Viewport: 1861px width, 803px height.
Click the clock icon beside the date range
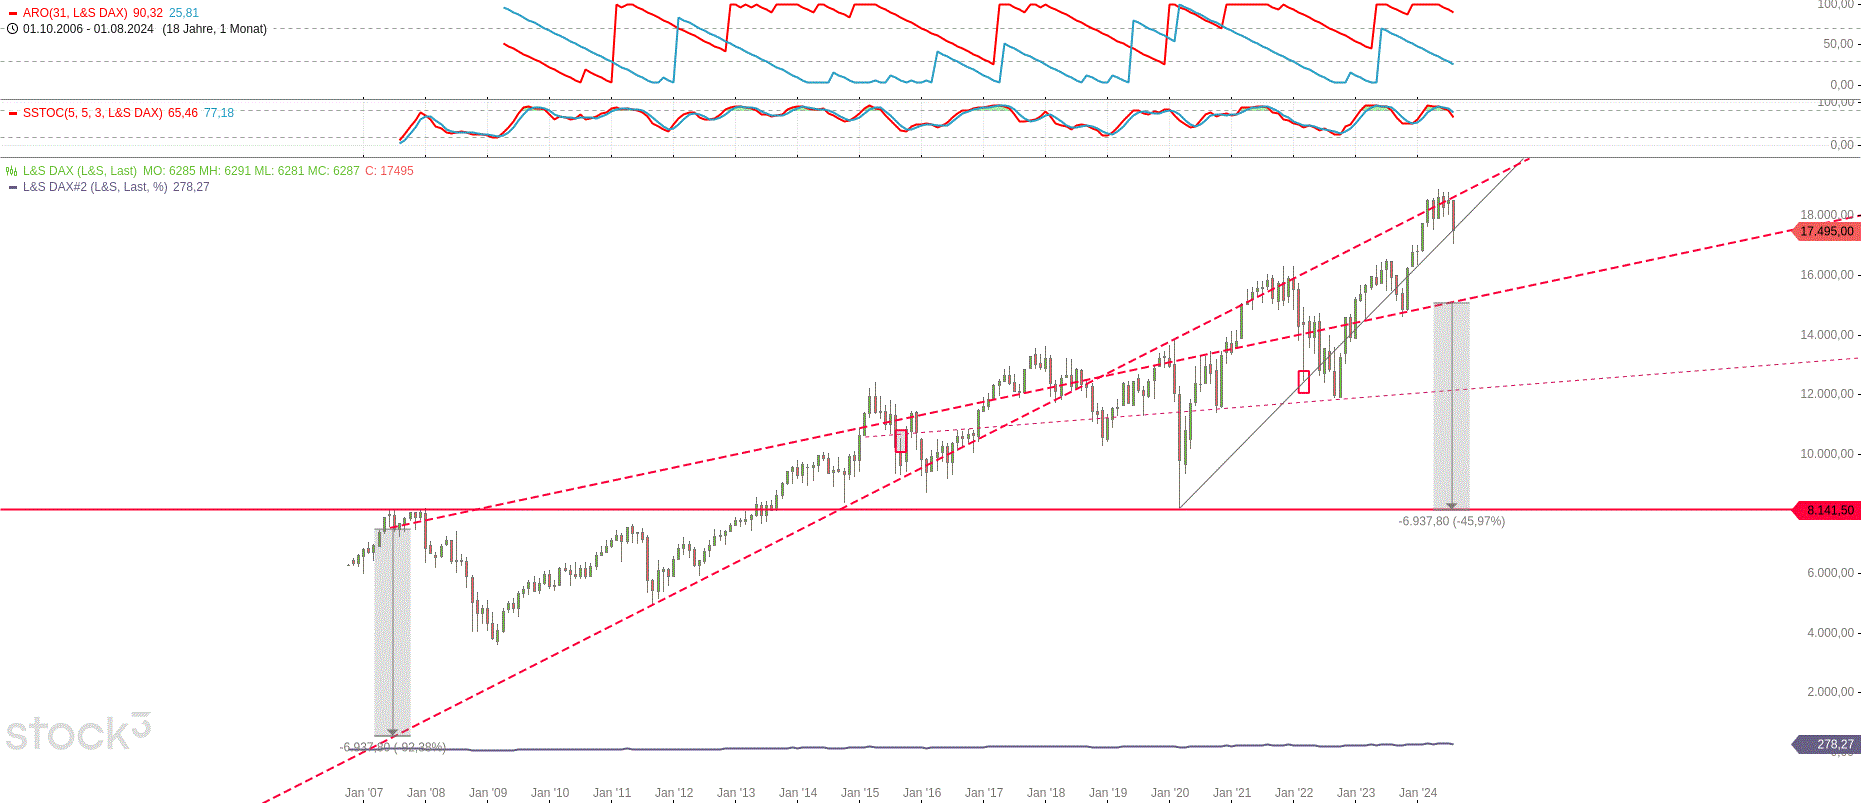click(12, 29)
